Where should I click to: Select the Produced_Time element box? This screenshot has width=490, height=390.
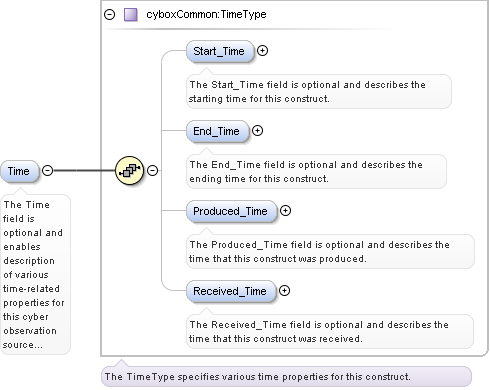[x=231, y=211]
